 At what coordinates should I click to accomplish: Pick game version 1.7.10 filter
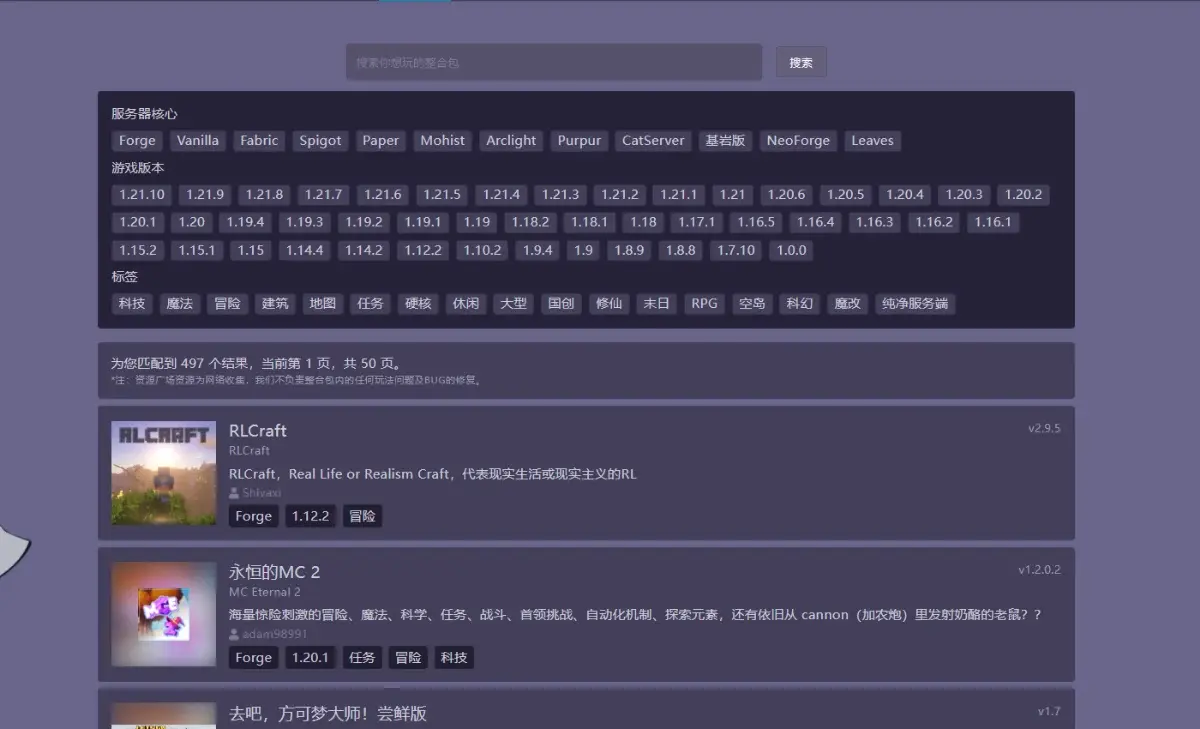[736, 250]
